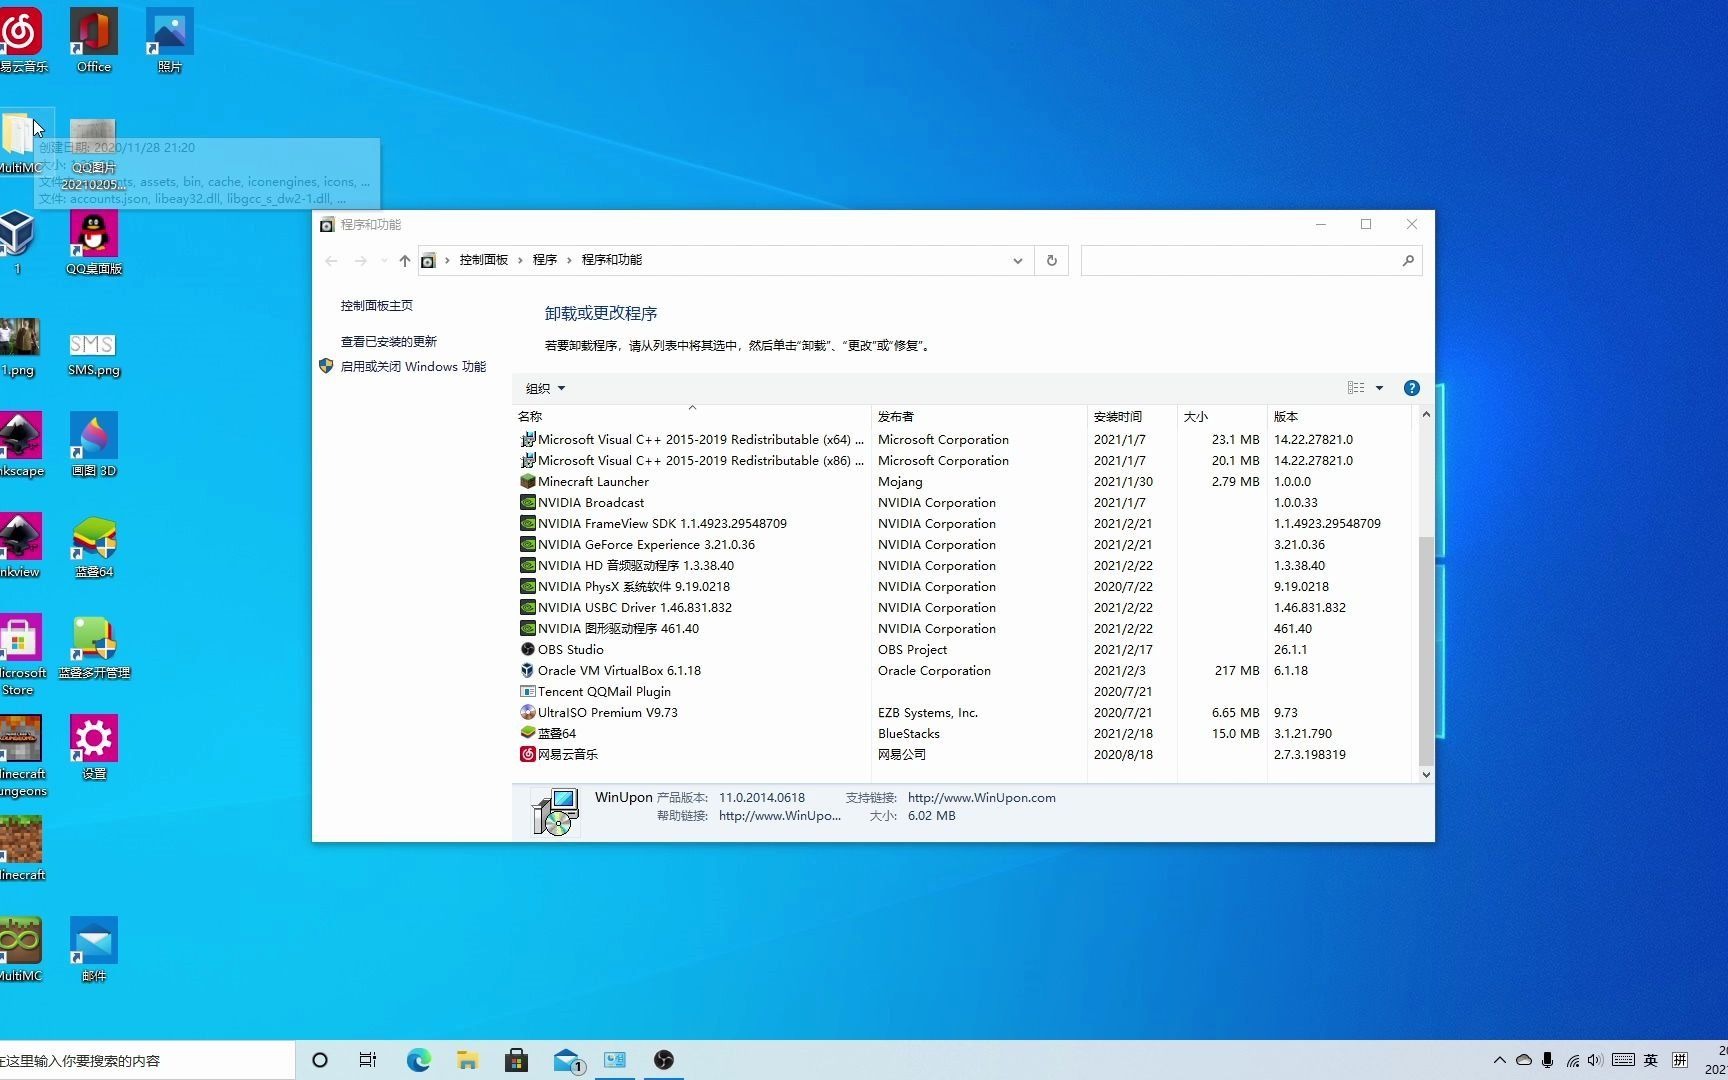Expand the chevron after 程序 breadcrumb
Viewport: 1728px width, 1080px height.
click(569, 260)
